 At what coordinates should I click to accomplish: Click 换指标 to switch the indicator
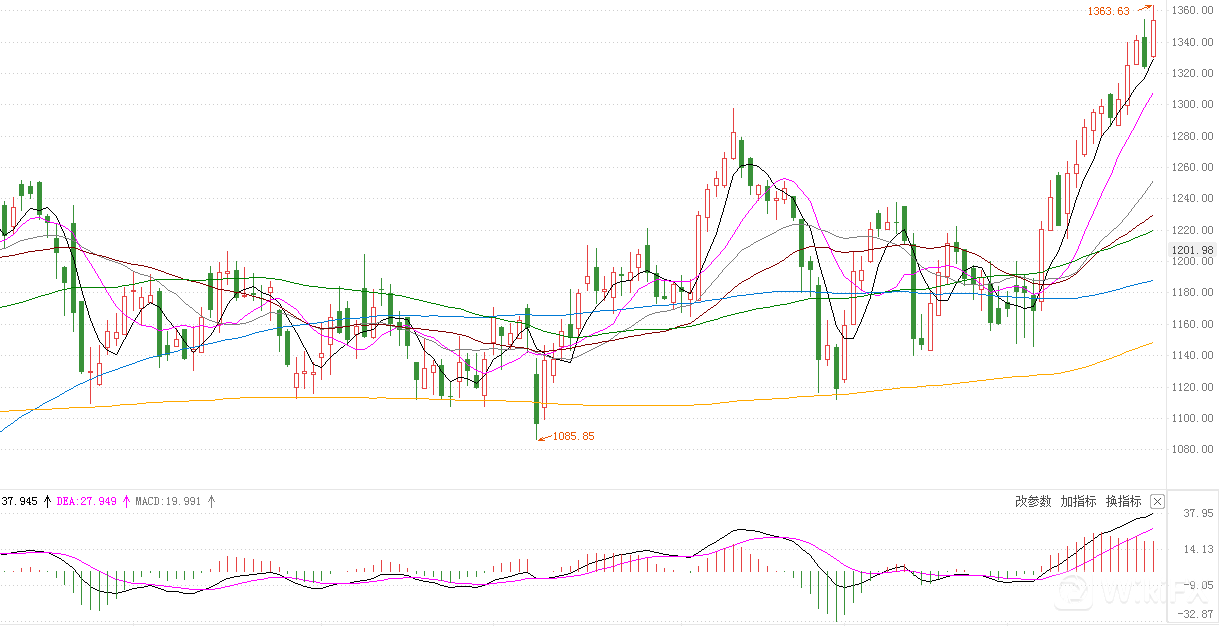pyautogui.click(x=1123, y=501)
